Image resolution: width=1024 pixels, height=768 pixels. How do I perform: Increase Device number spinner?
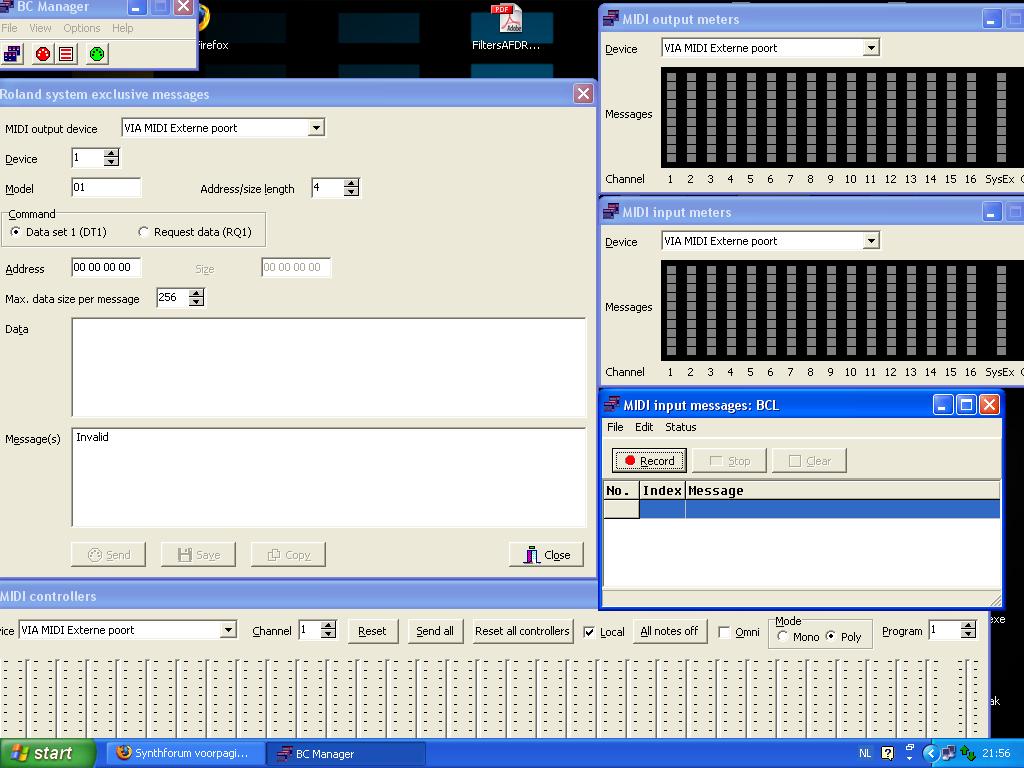(112, 153)
